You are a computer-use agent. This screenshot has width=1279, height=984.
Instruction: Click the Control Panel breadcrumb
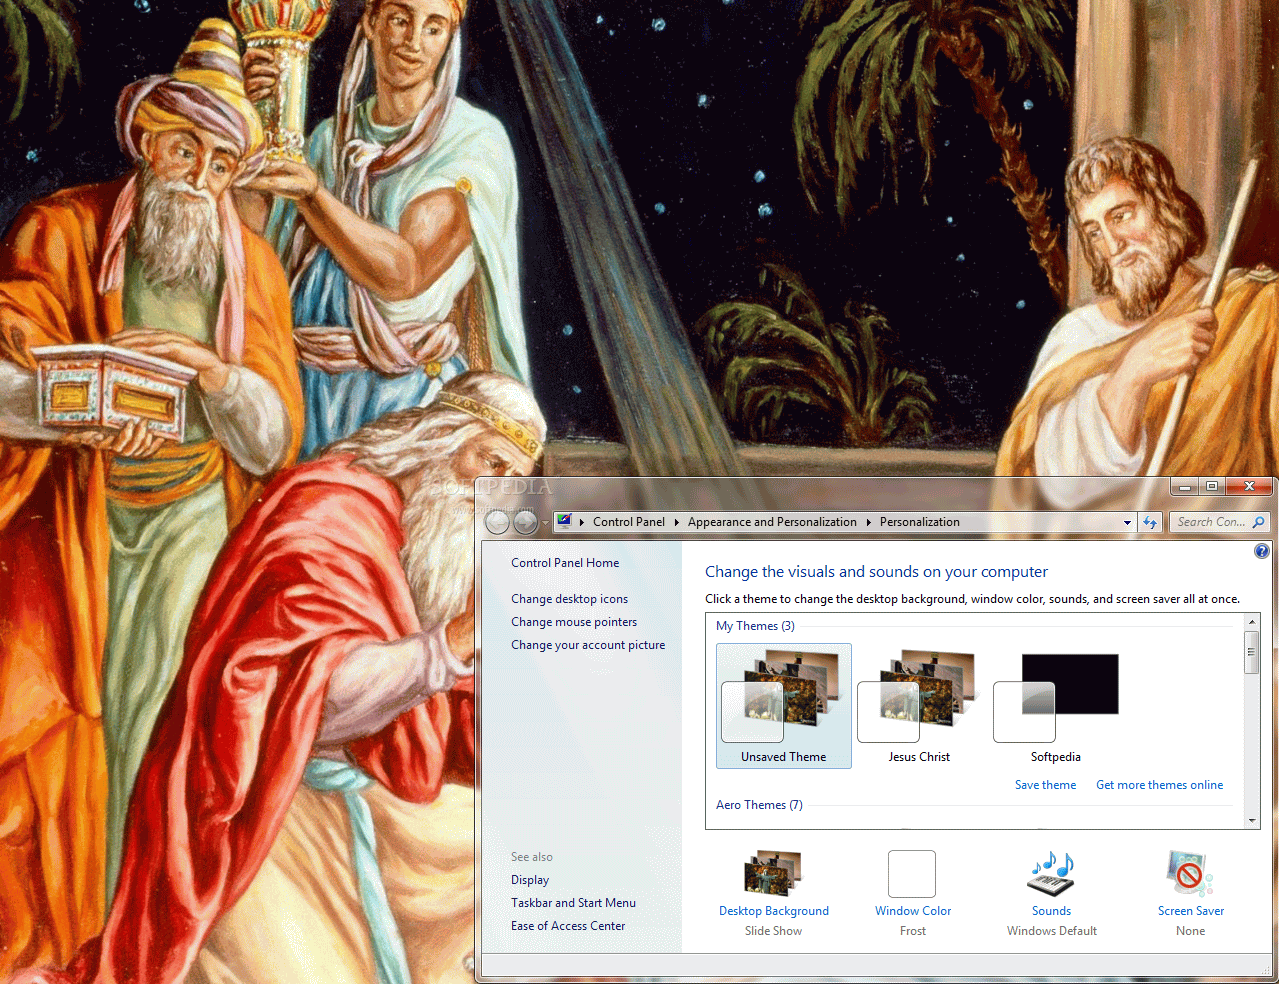pyautogui.click(x=628, y=522)
